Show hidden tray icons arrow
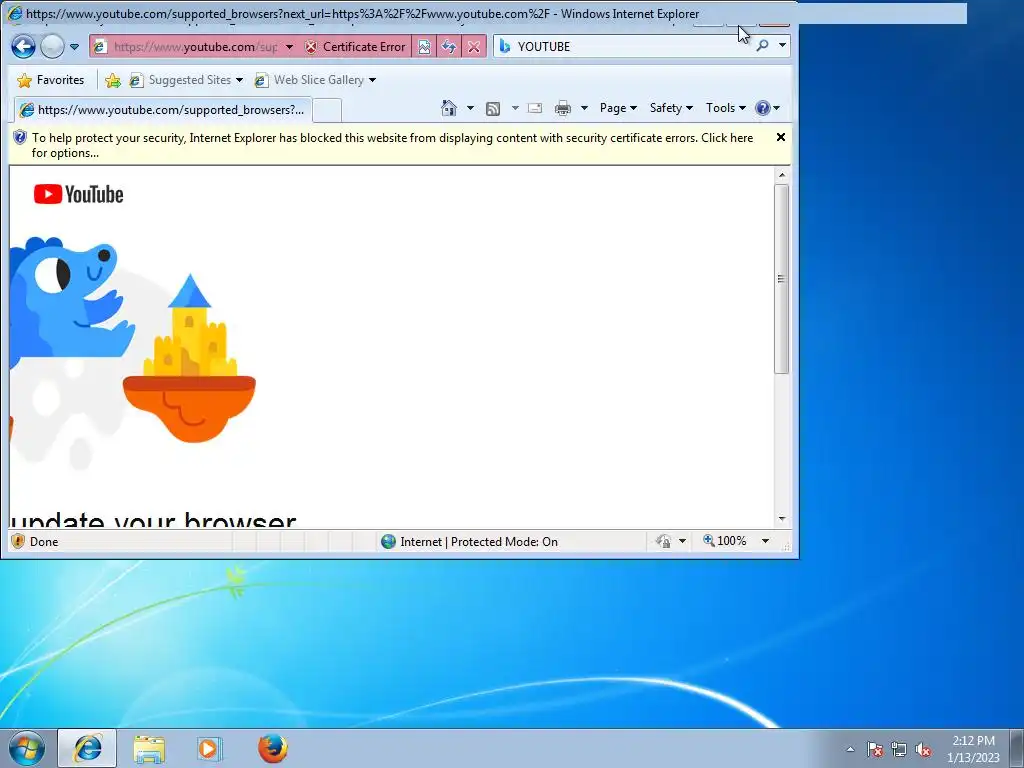Screen dimensions: 1024x768 [x=850, y=749]
